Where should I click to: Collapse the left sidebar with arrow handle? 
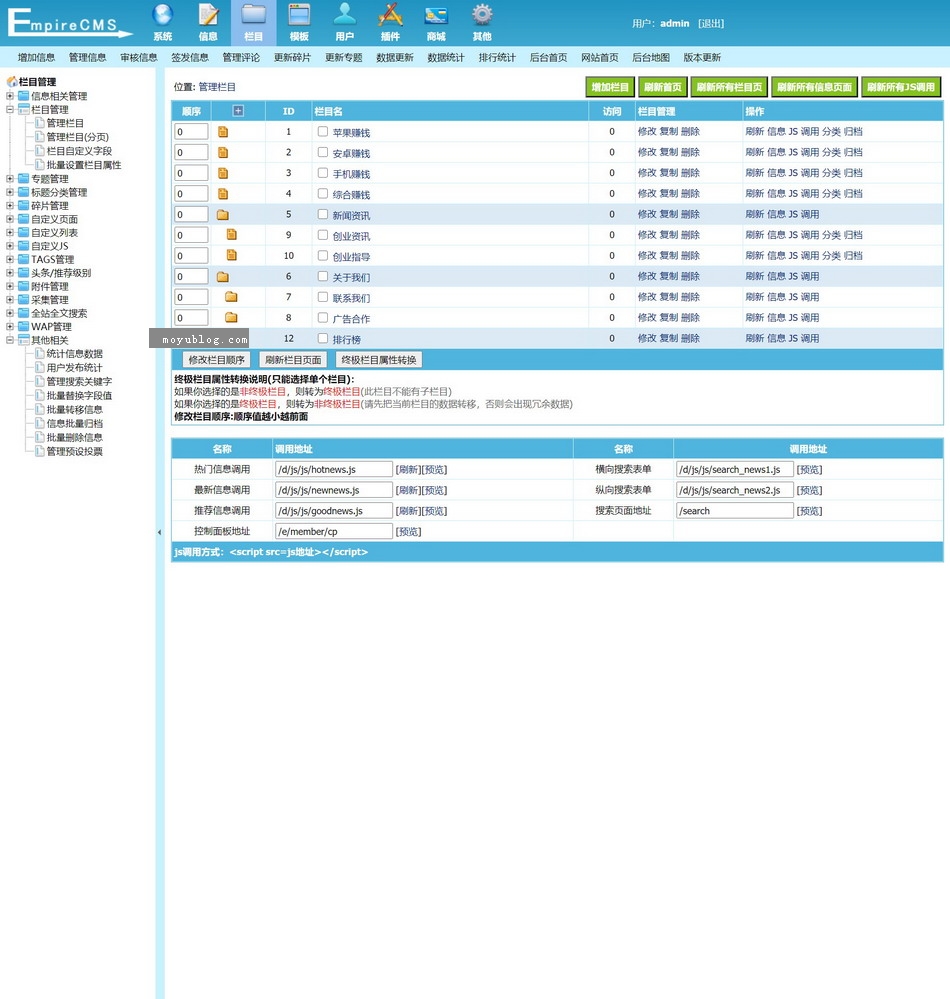159,532
